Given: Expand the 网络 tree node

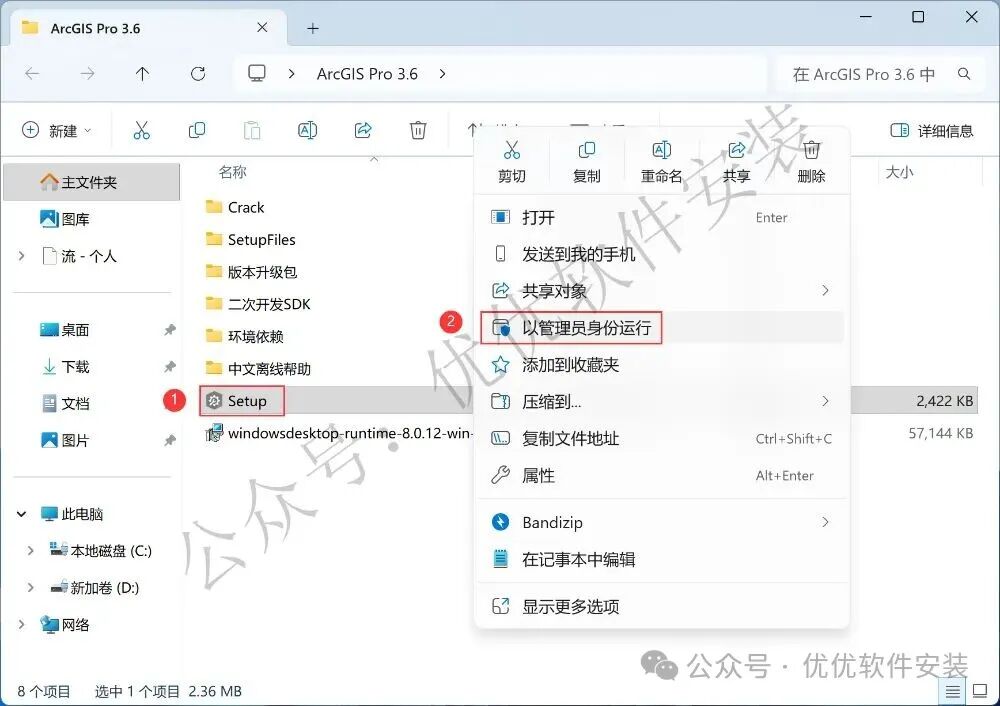Looking at the screenshot, I should (22, 624).
